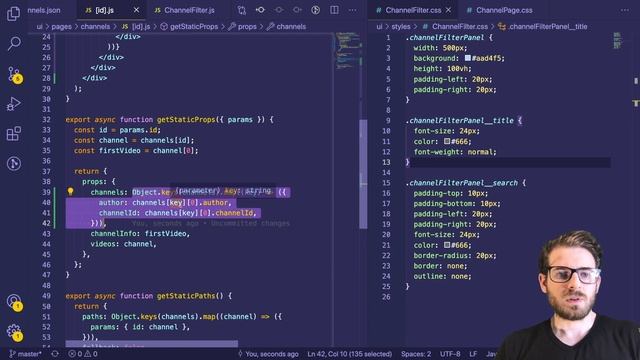Click the sync changes icon in status bar
The height and width of the screenshot is (360, 640).
click(x=55, y=354)
